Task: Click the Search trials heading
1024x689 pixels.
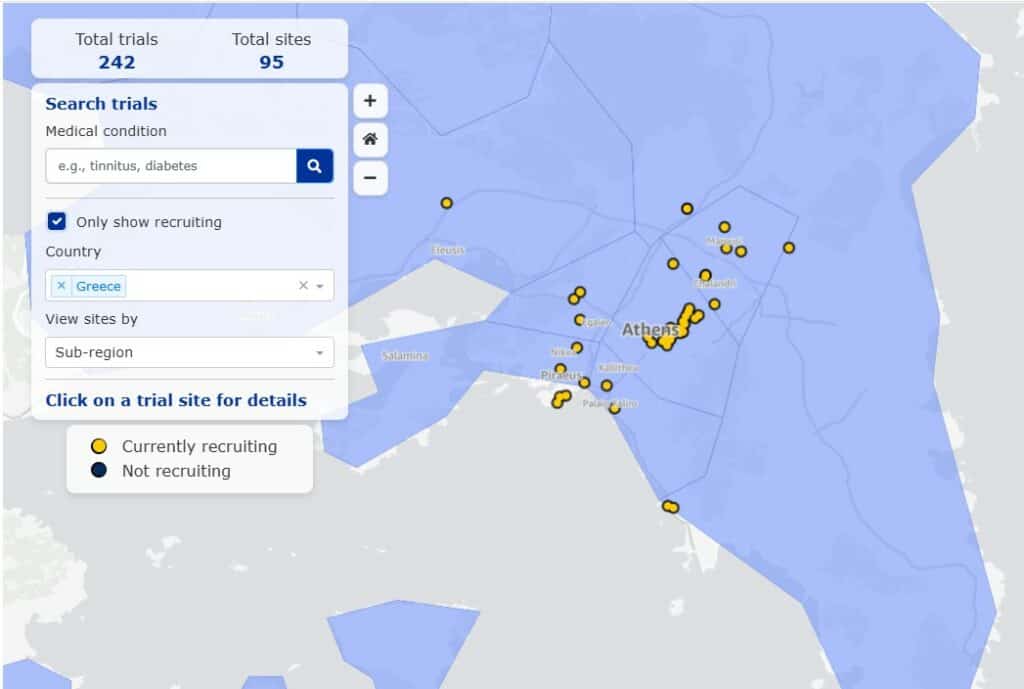Action: (x=101, y=104)
